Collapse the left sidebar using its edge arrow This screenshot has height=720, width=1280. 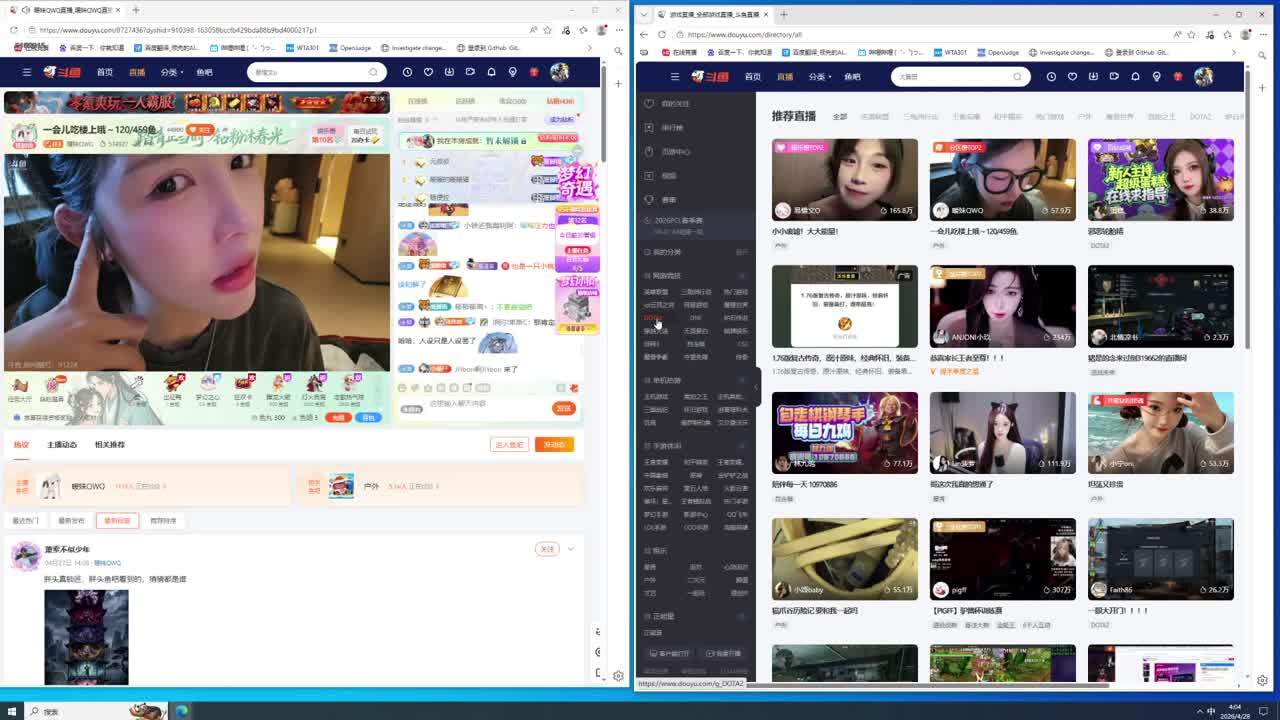pyautogui.click(x=757, y=387)
